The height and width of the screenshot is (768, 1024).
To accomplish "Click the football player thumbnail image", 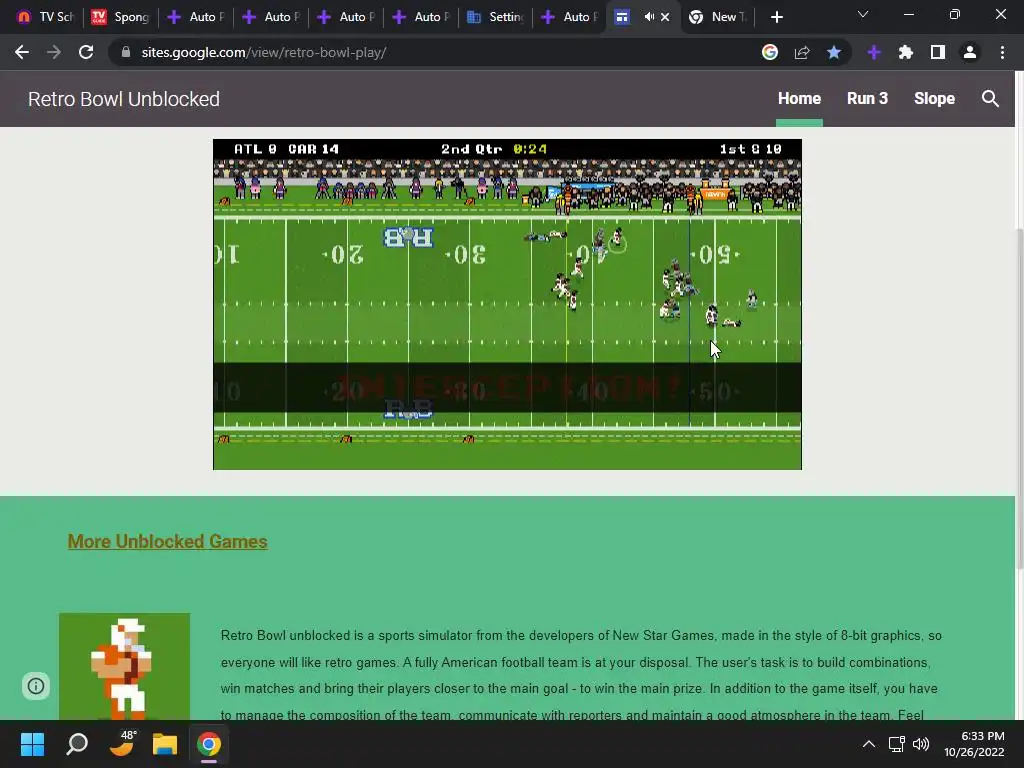I will 124,666.
